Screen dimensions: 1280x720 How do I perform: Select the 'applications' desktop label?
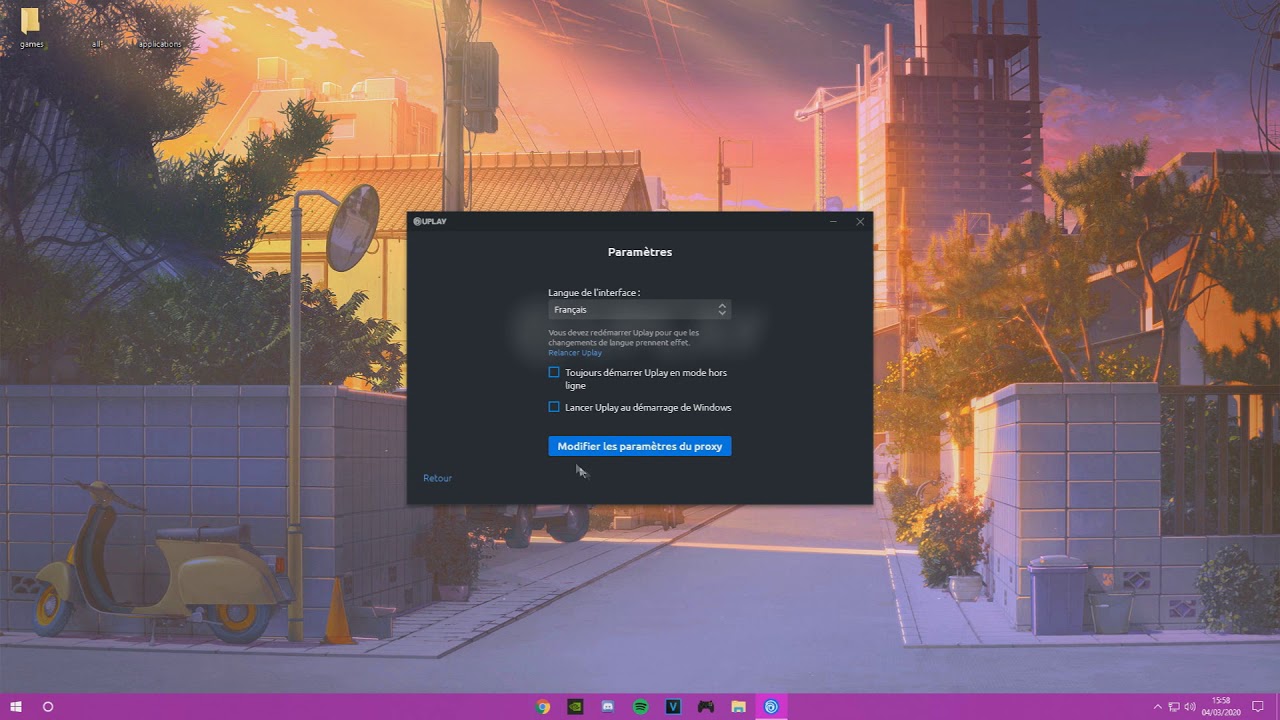click(160, 44)
